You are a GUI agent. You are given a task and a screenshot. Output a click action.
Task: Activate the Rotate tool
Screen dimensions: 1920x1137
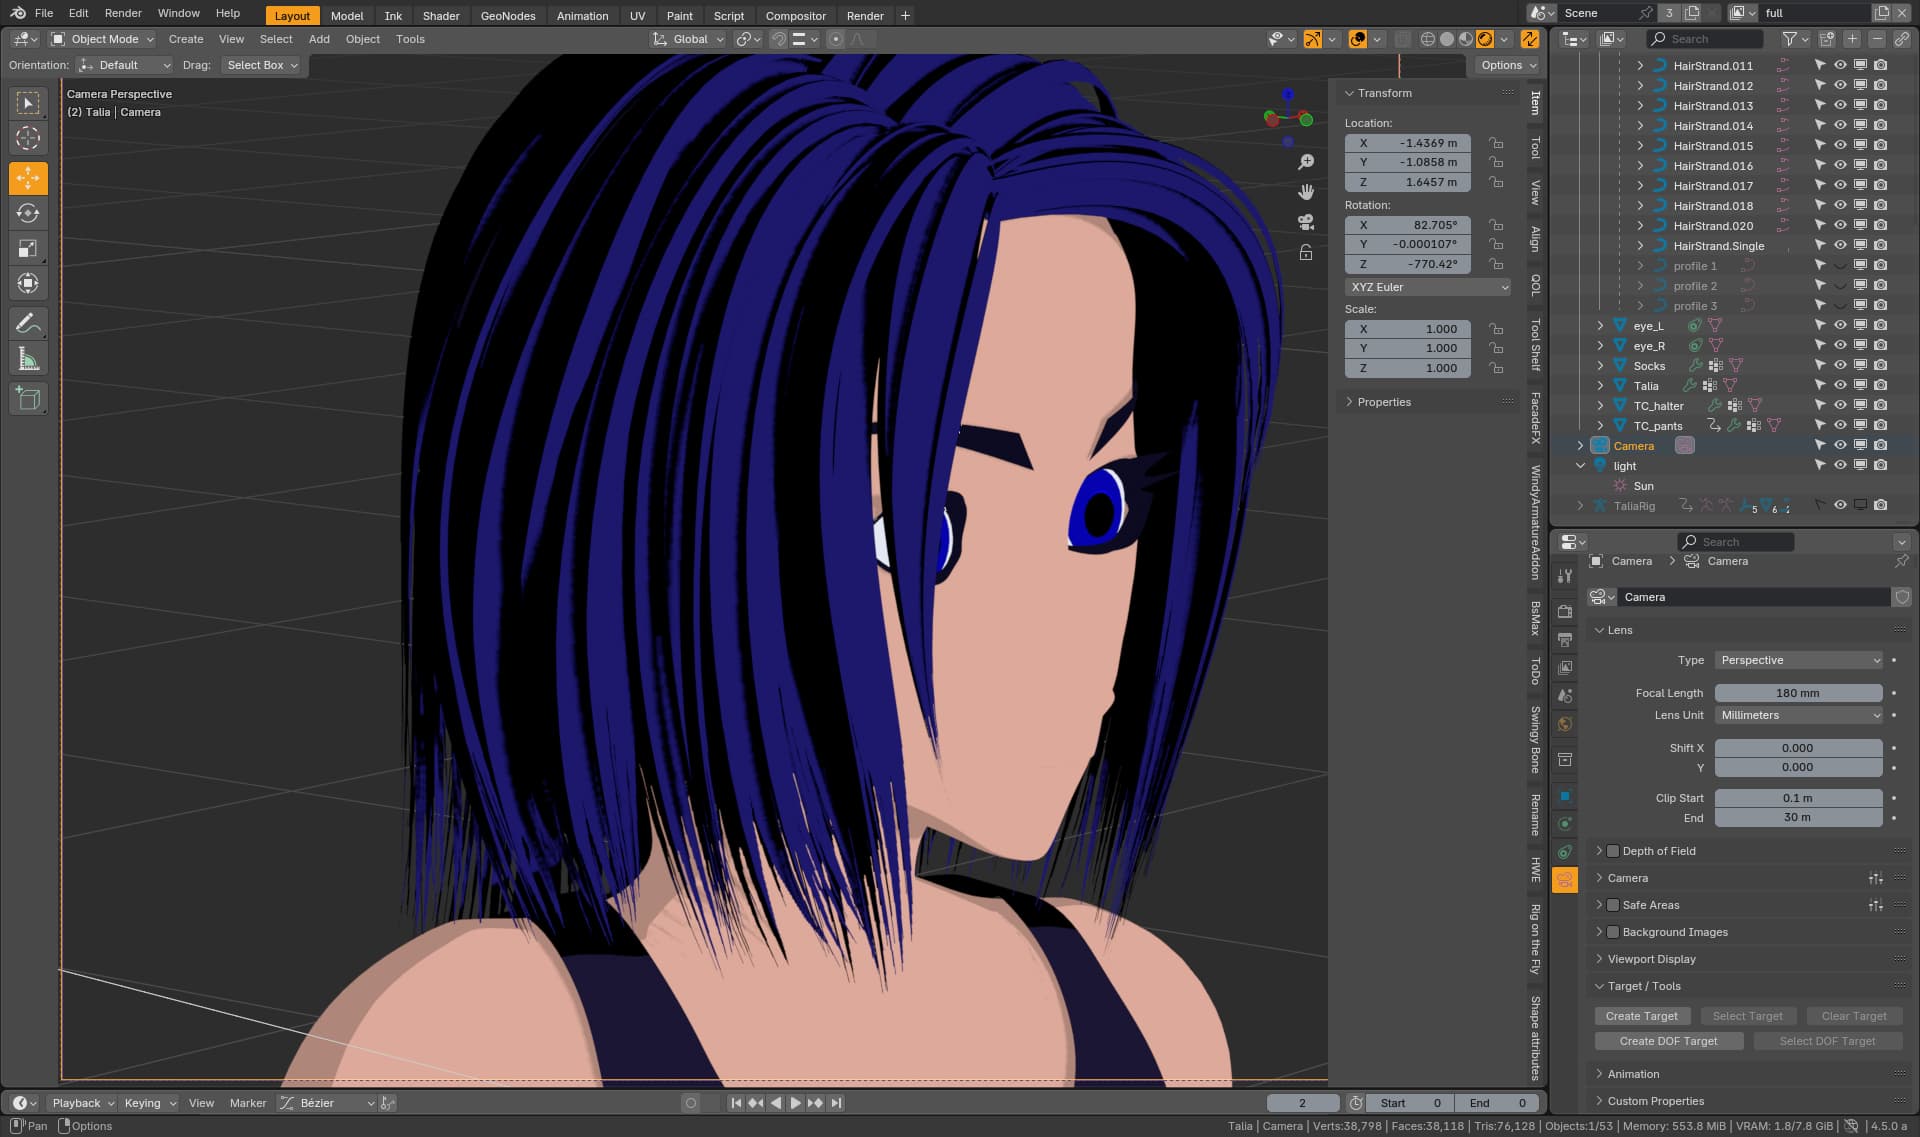pyautogui.click(x=28, y=213)
